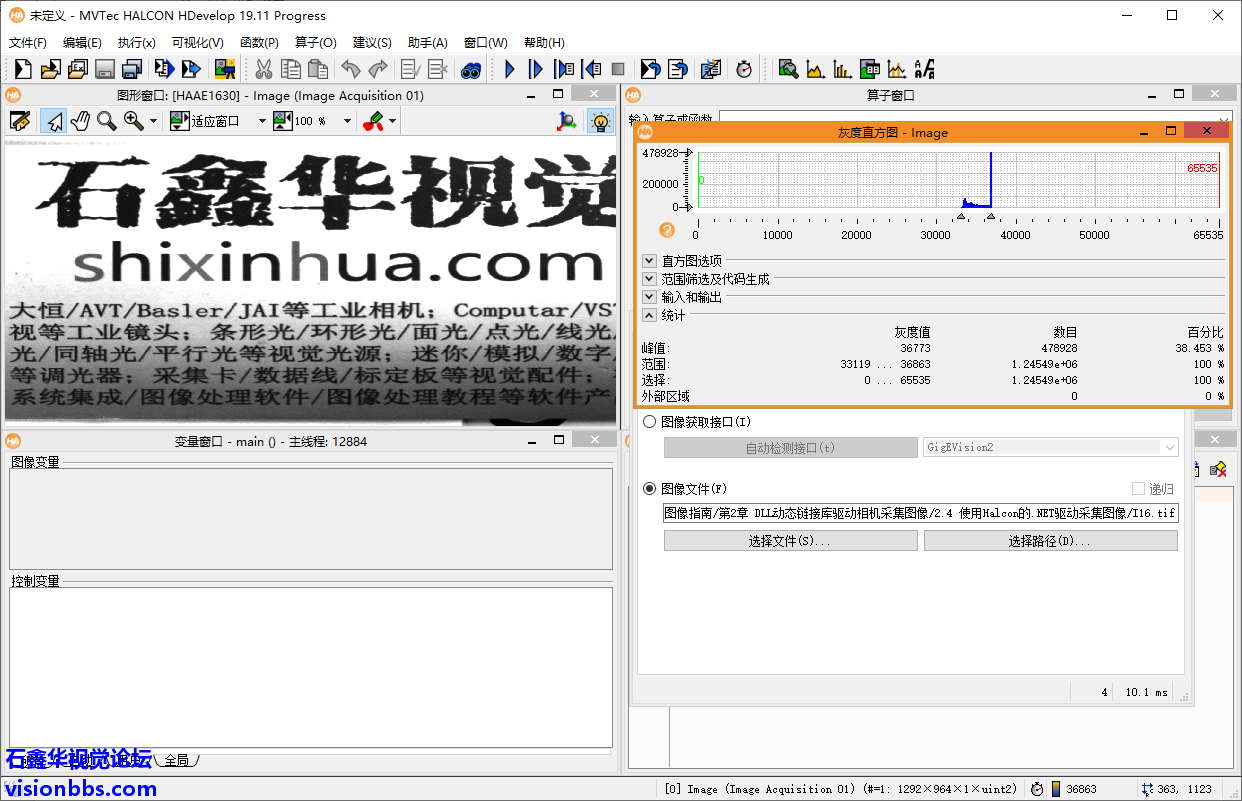Save the program using the floppy disk icon
The width and height of the screenshot is (1242, 801).
pos(104,69)
